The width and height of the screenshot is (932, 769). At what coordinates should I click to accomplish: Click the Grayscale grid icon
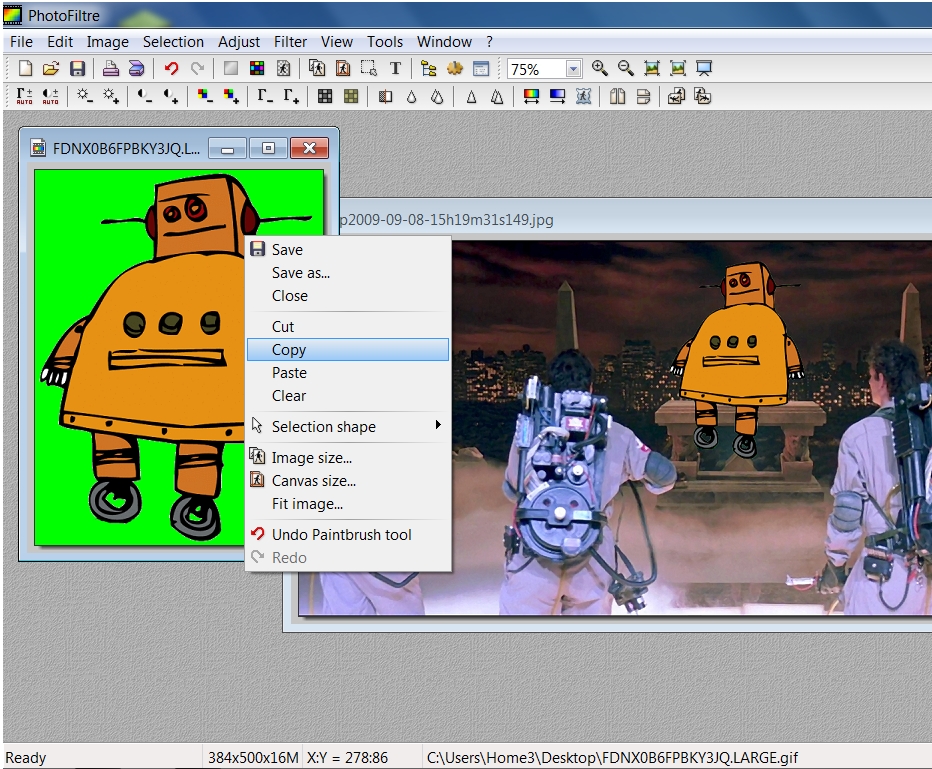(x=325, y=96)
